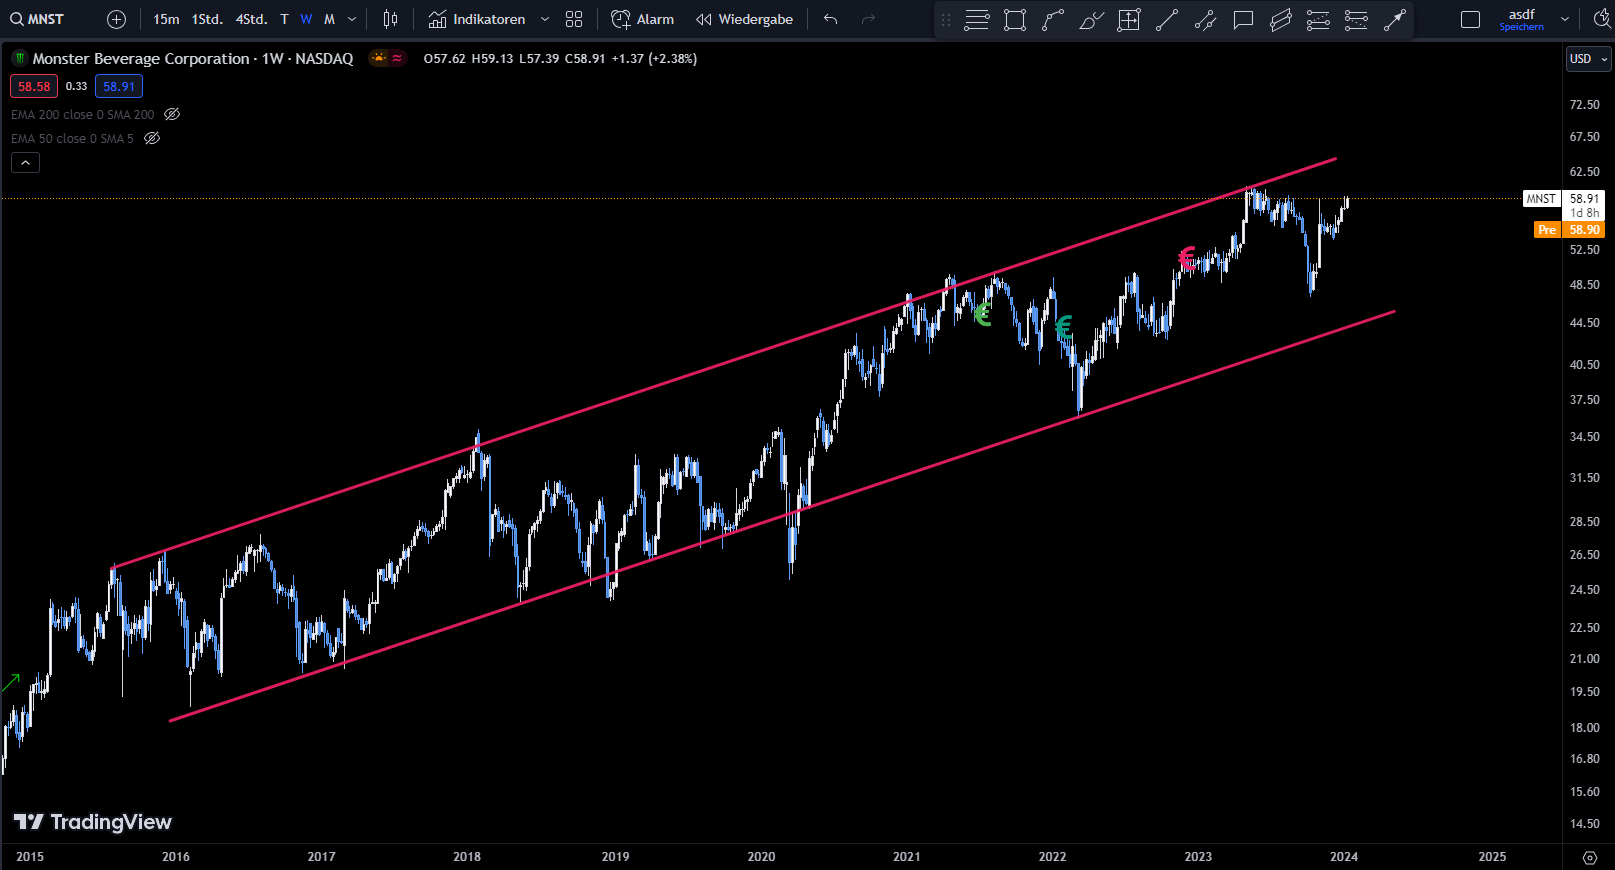Switch to the 4Std. timeframe

point(251,19)
